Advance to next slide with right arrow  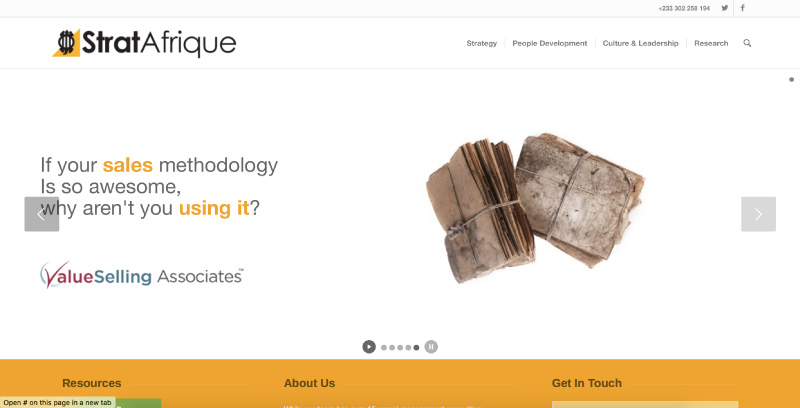758,214
